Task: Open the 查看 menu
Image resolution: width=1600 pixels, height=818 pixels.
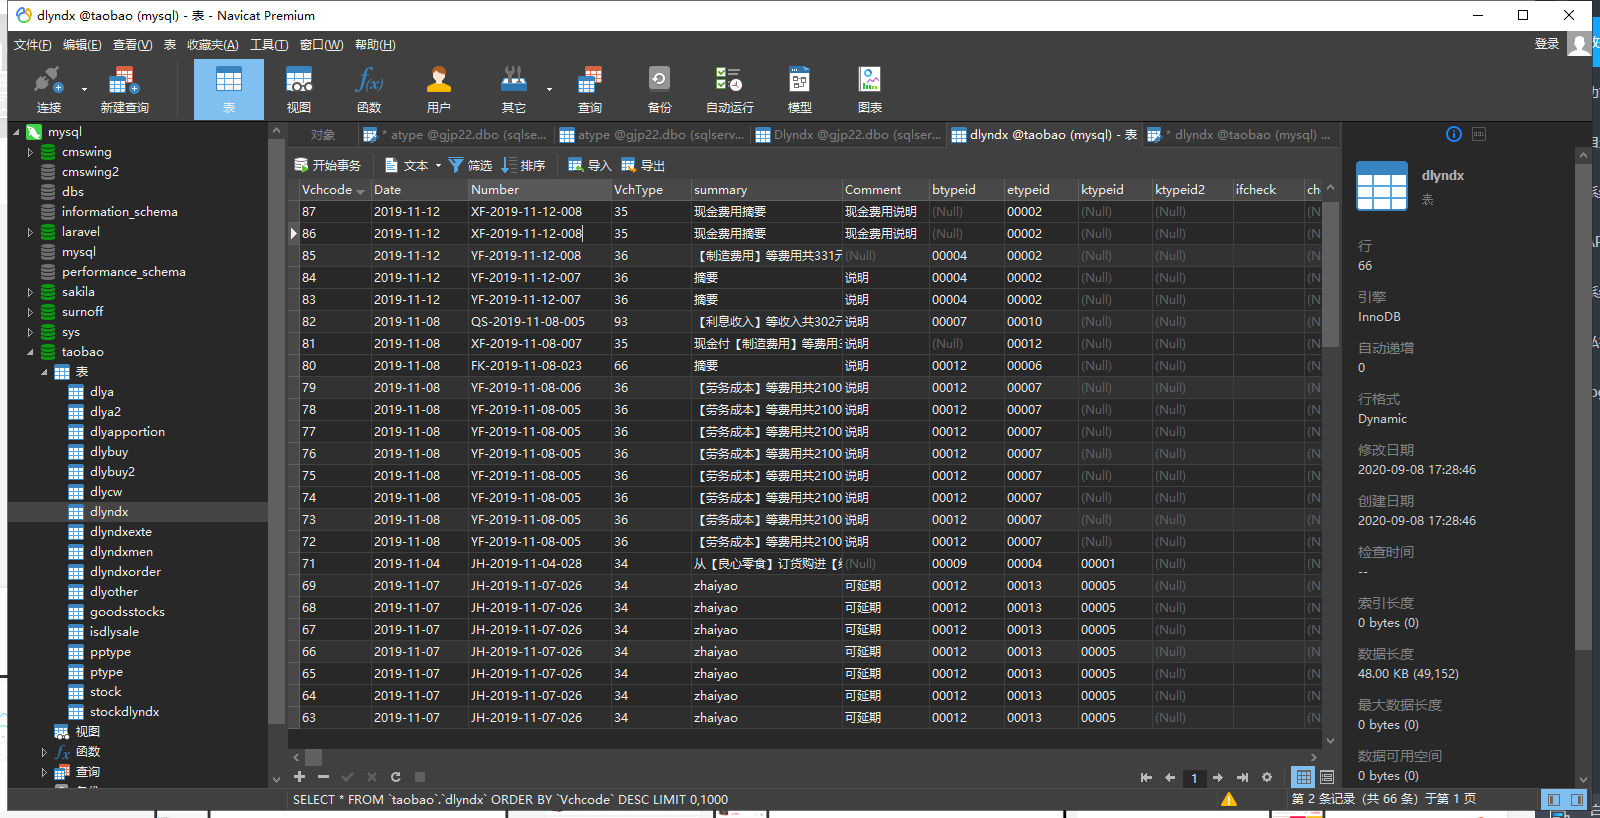Action: 132,45
